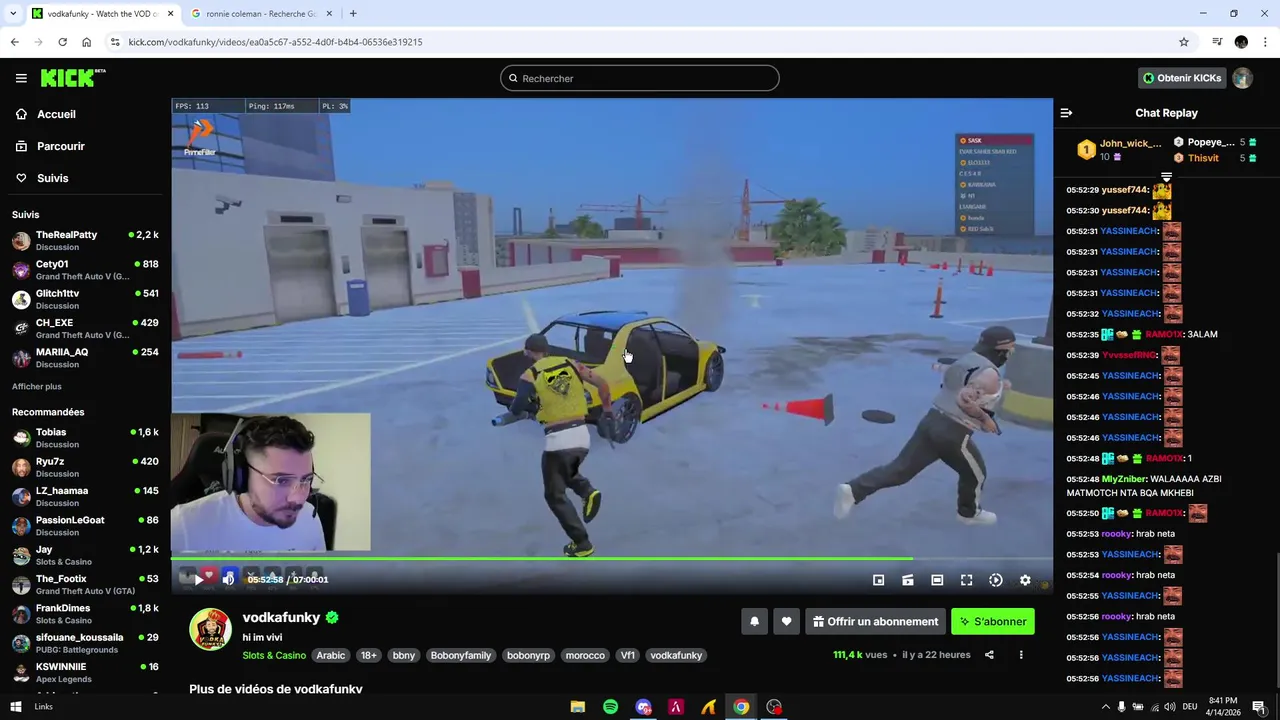Image resolution: width=1280 pixels, height=720 pixels.
Task: Click the KICK logo
Action: click(x=73, y=78)
